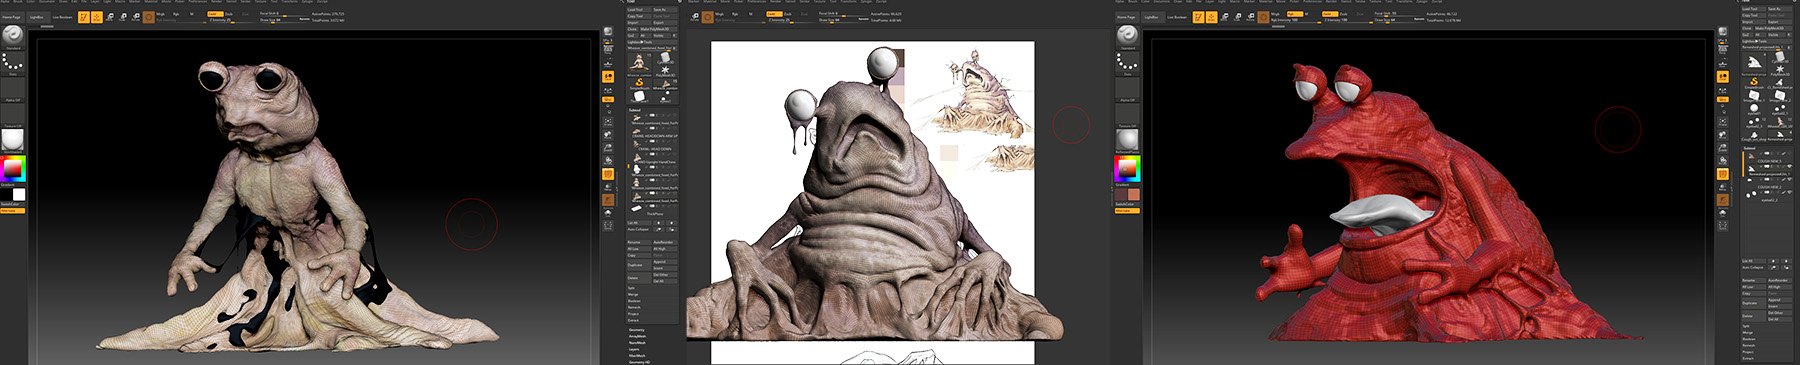
Task: Open the Zplugin menu in left screenshot
Action: point(307,2)
